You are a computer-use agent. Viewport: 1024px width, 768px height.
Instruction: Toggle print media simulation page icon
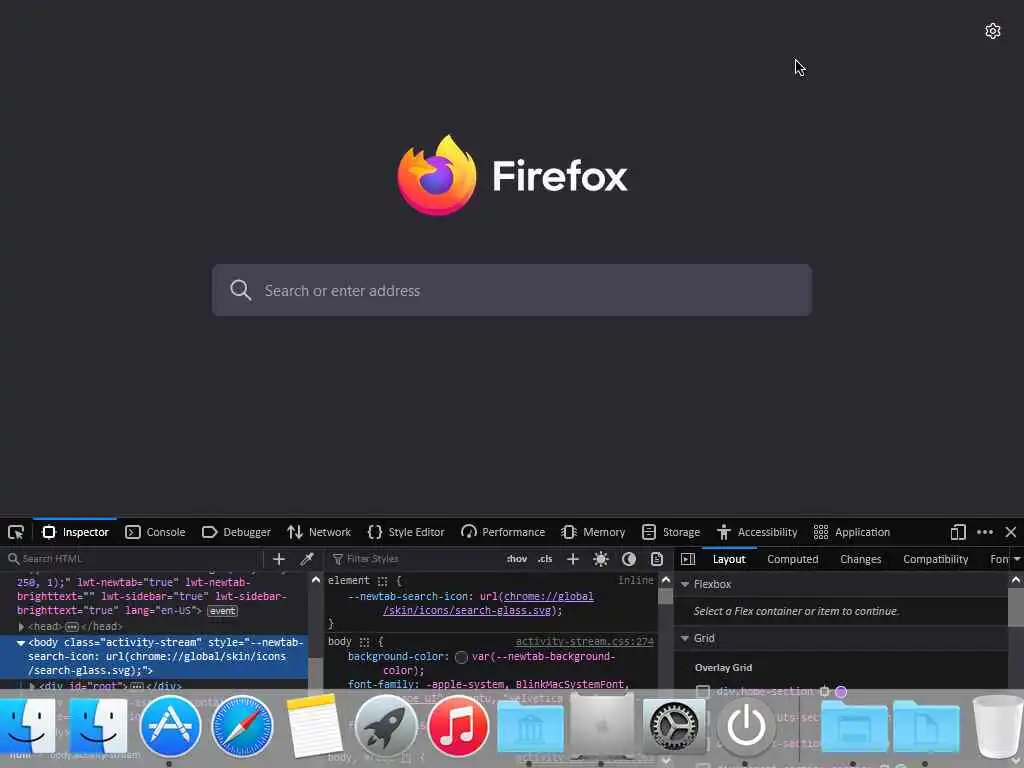pyautogui.click(x=656, y=559)
